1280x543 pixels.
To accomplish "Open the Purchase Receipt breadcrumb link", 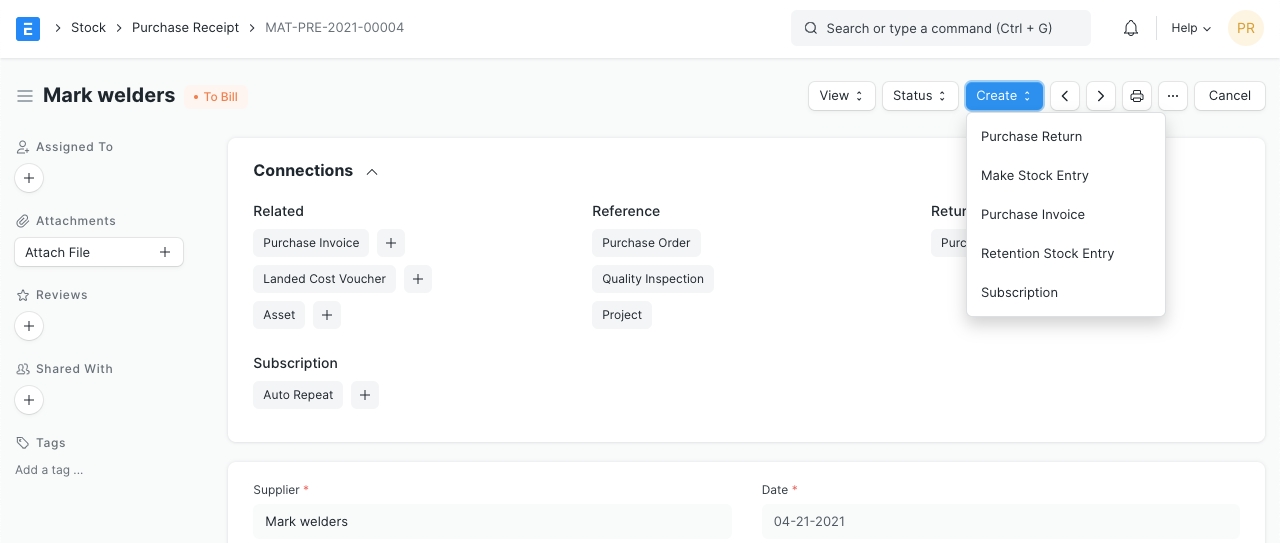I will [185, 28].
